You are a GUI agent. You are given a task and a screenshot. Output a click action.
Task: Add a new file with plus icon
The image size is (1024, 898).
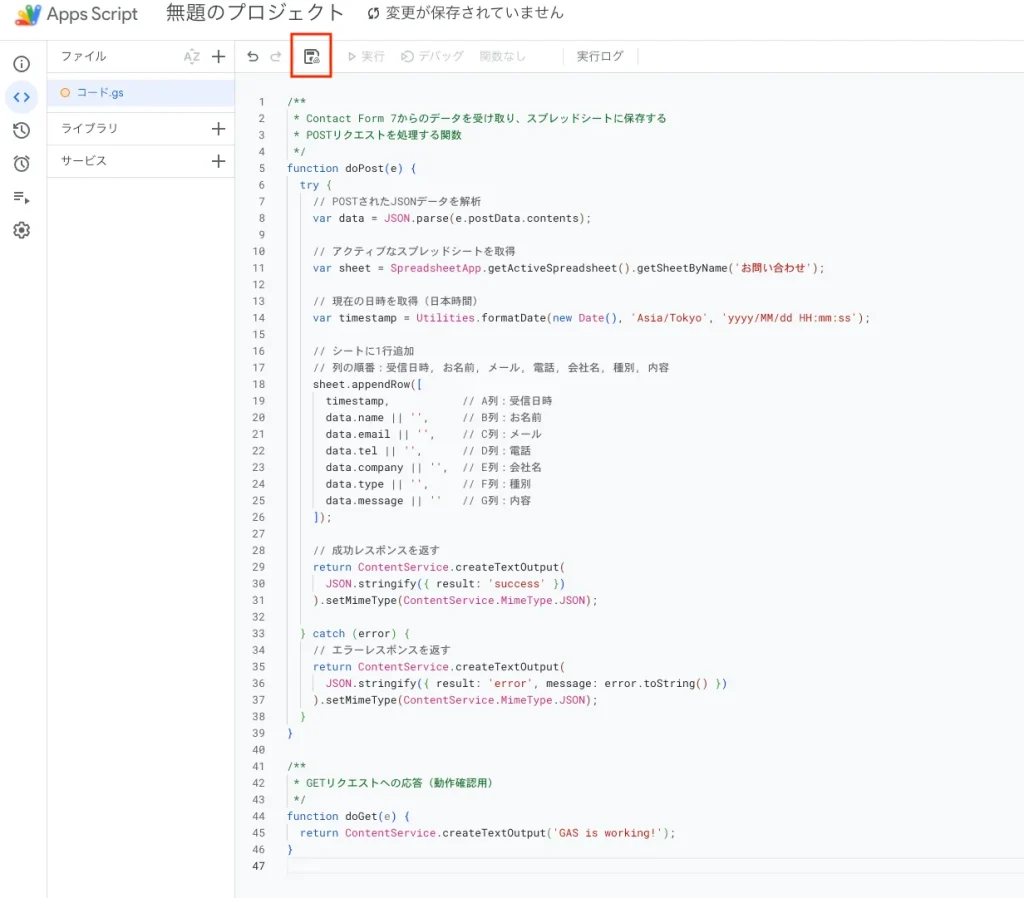218,57
